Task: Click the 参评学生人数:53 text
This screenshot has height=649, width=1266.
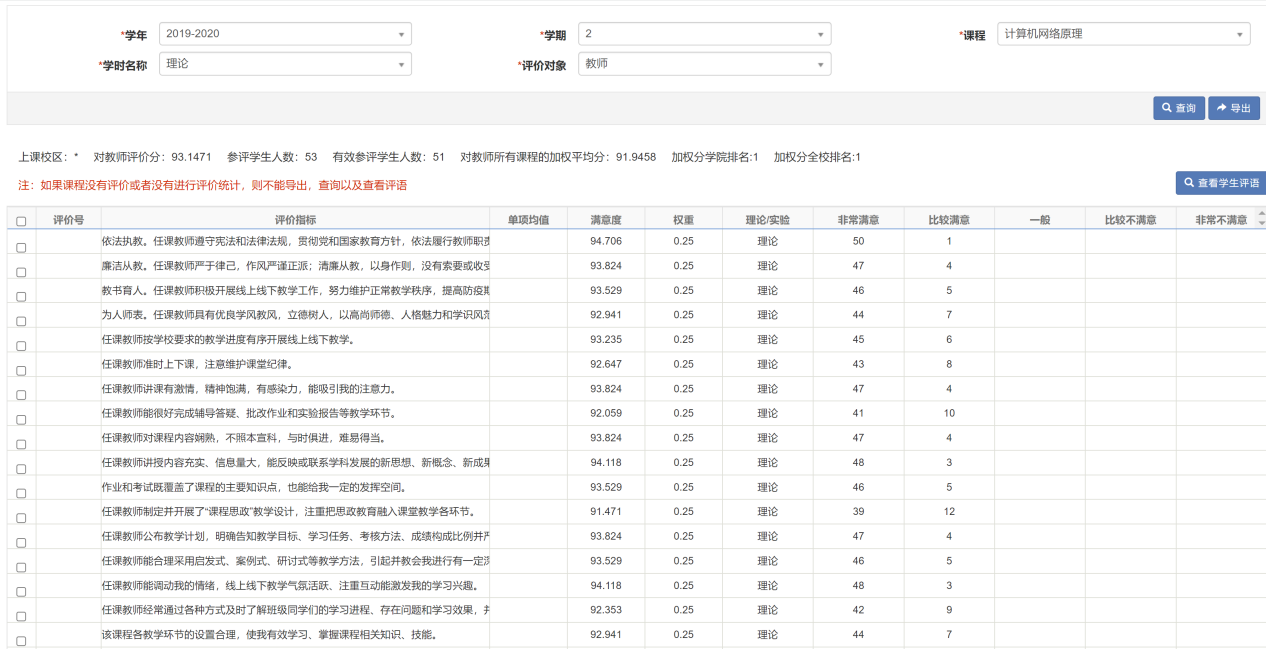Action: (x=272, y=157)
